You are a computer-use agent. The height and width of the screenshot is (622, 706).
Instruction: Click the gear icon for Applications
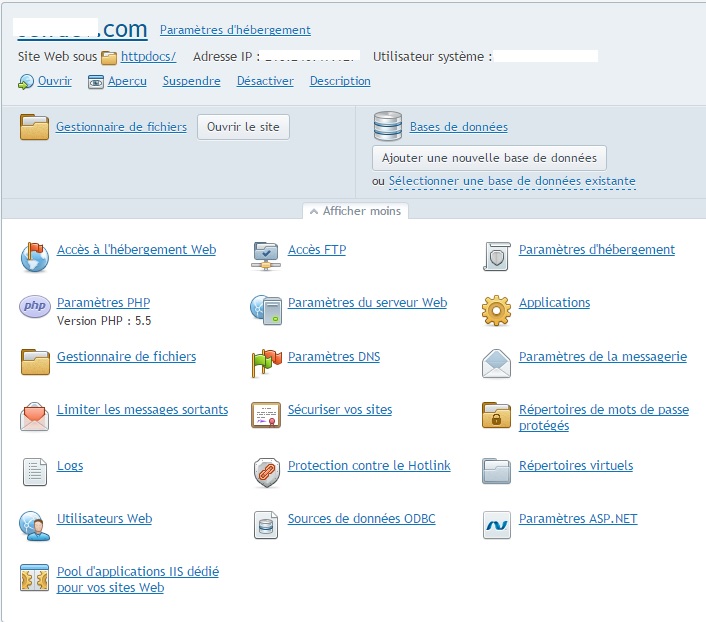[496, 310]
